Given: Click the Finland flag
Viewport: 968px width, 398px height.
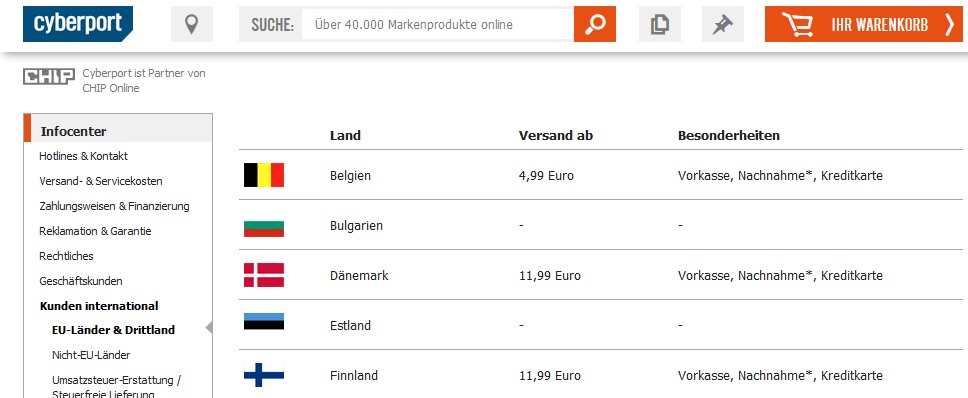Looking at the screenshot, I should coord(264,375).
